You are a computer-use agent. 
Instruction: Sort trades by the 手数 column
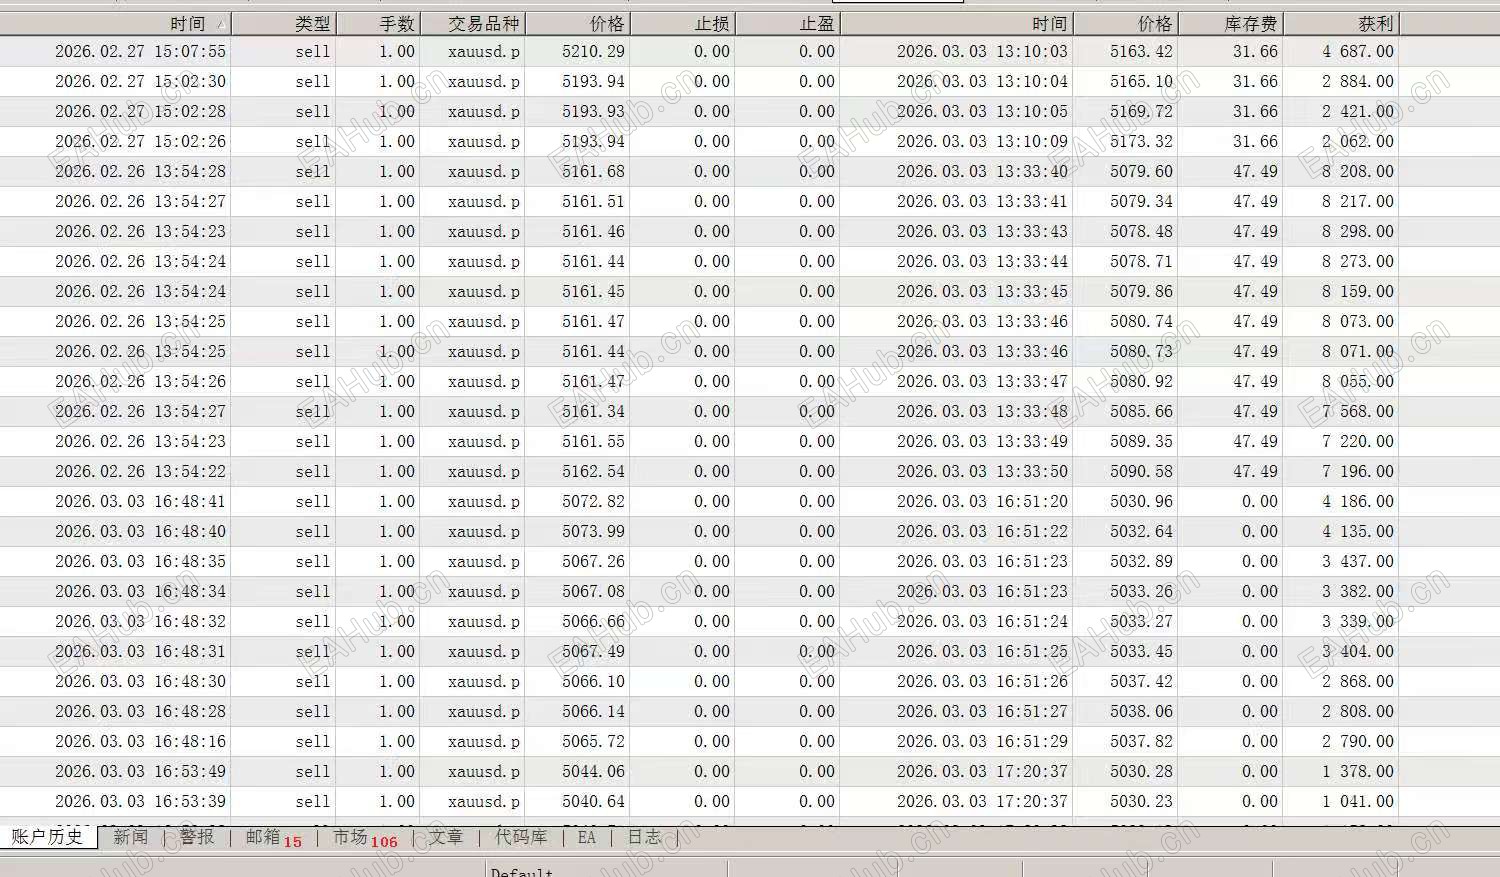pyautogui.click(x=398, y=23)
